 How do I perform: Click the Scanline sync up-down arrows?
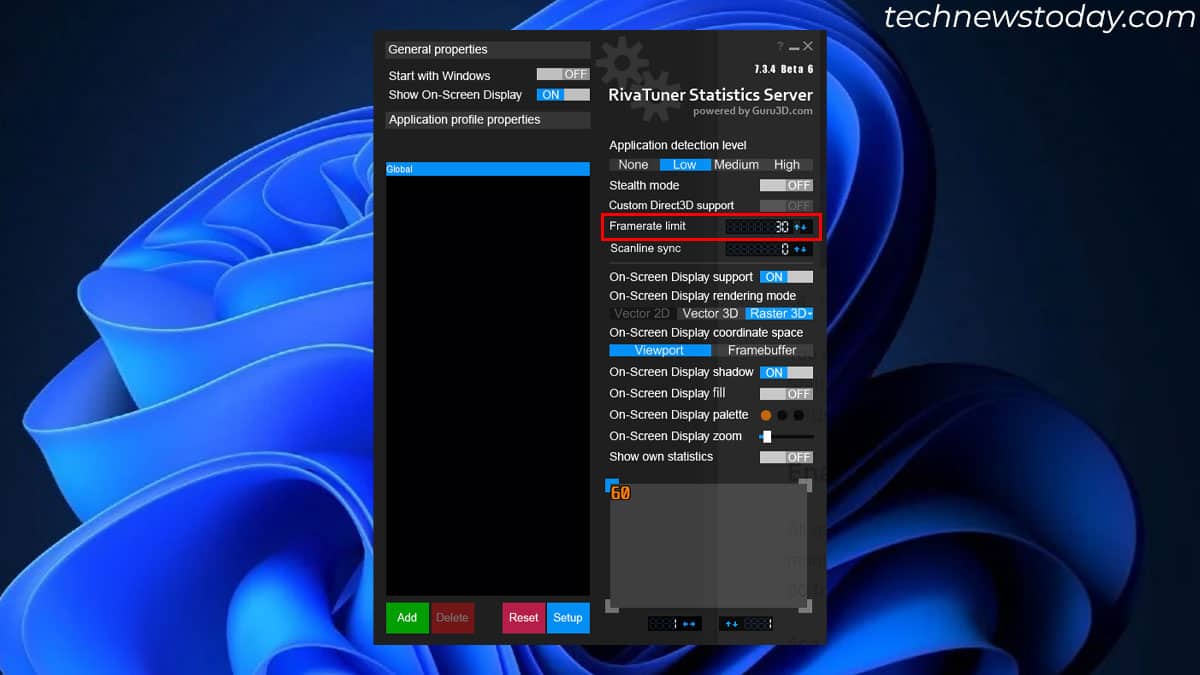801,249
